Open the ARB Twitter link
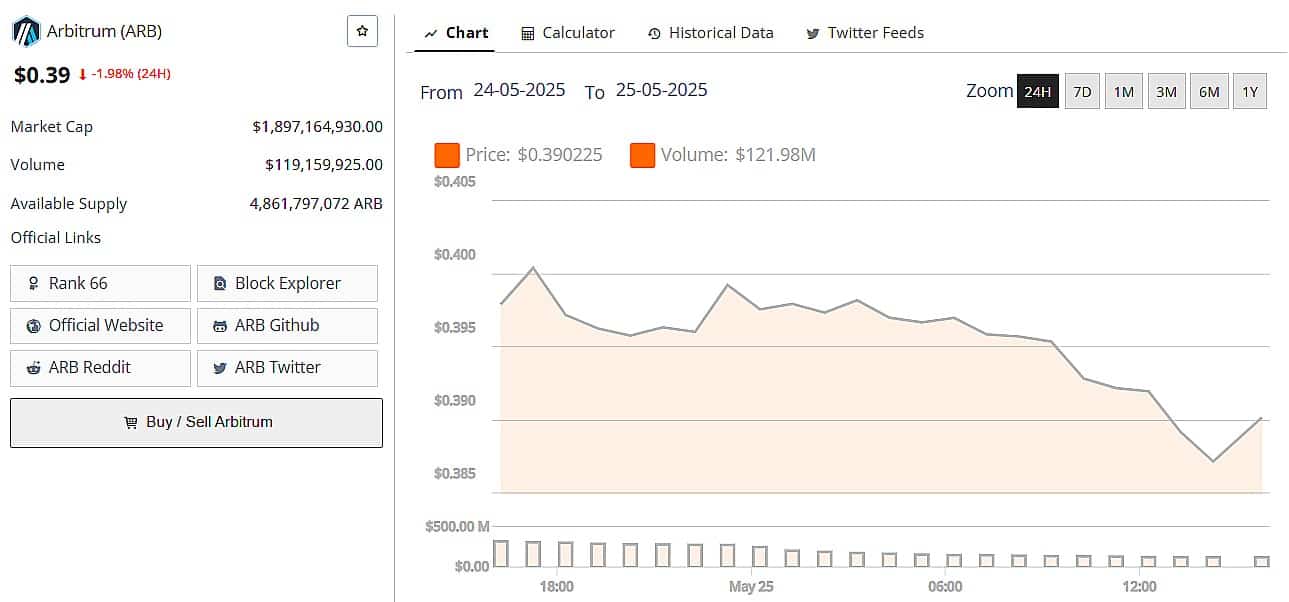This screenshot has height=602, width=1289. point(287,367)
